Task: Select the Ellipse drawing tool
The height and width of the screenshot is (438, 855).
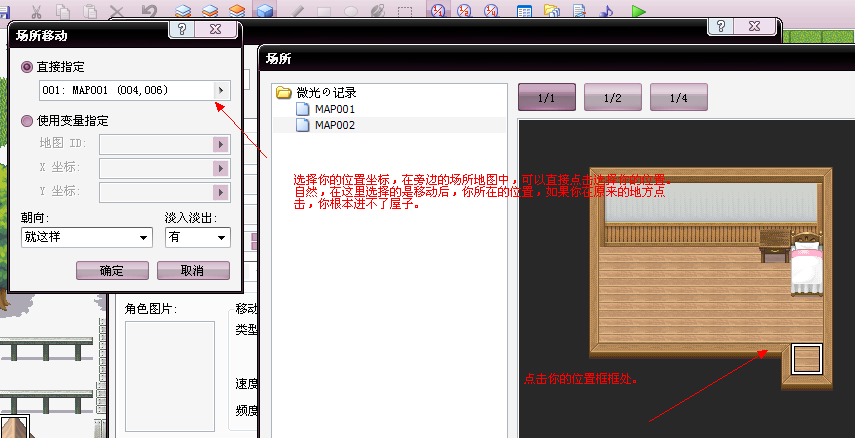Action: point(351,11)
